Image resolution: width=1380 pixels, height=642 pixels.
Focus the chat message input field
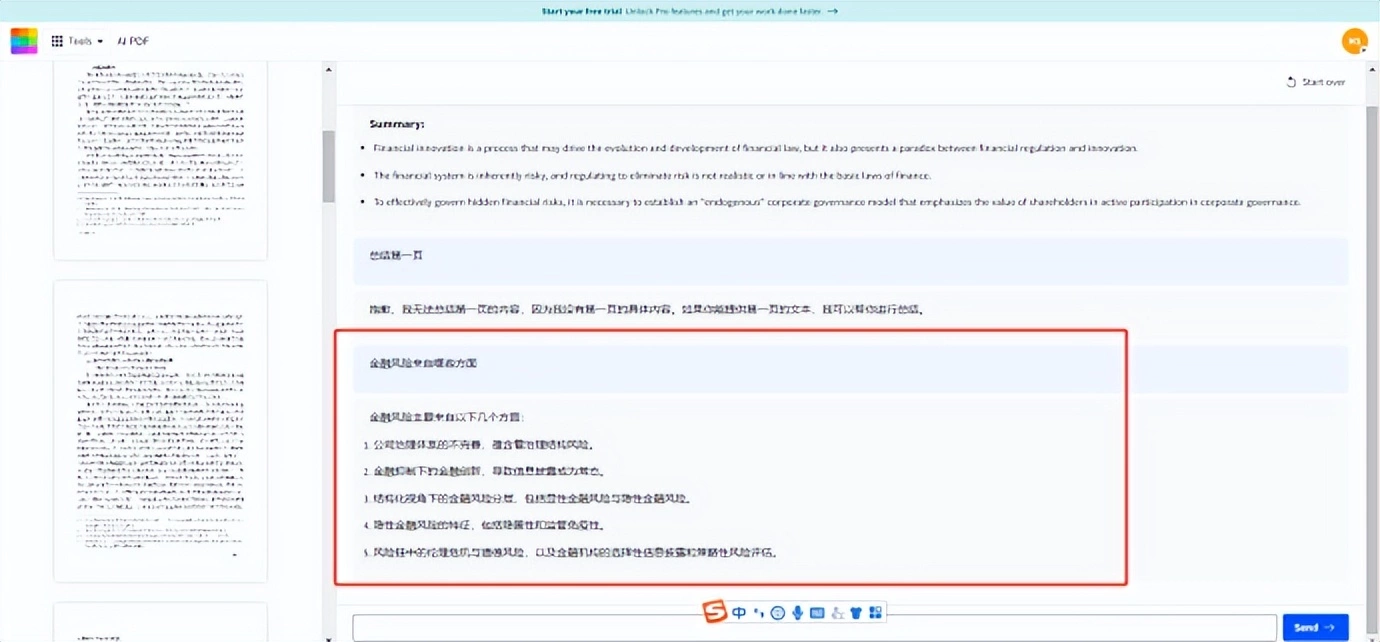(814, 627)
